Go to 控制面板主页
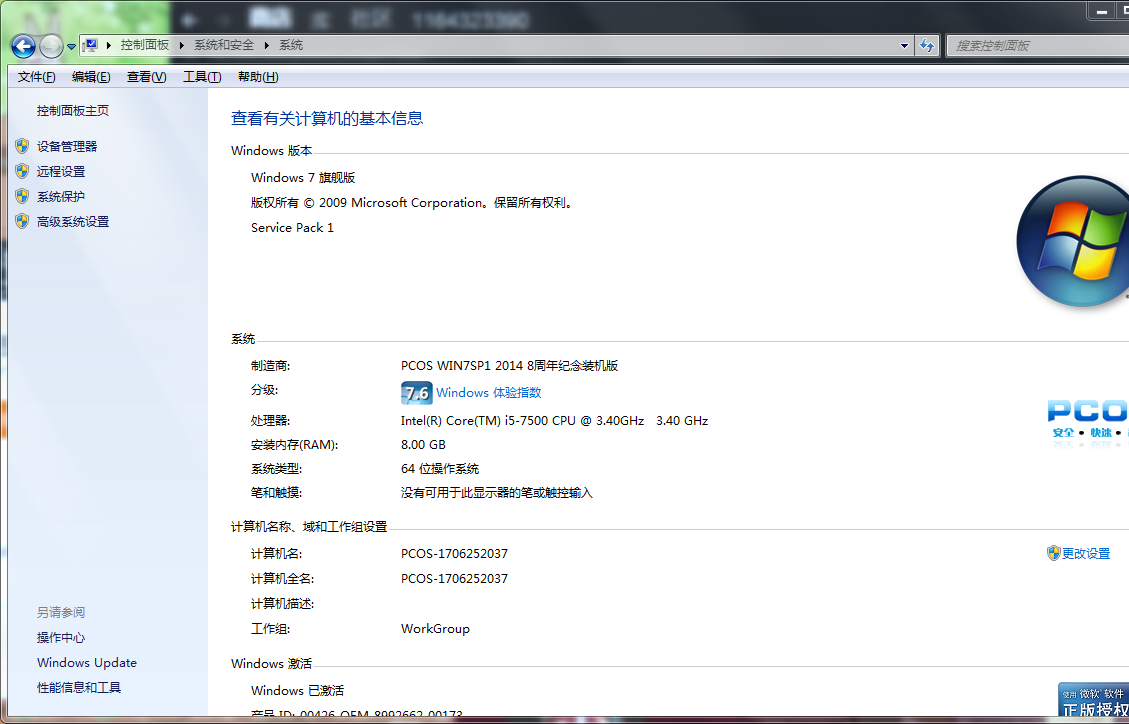 pos(73,111)
